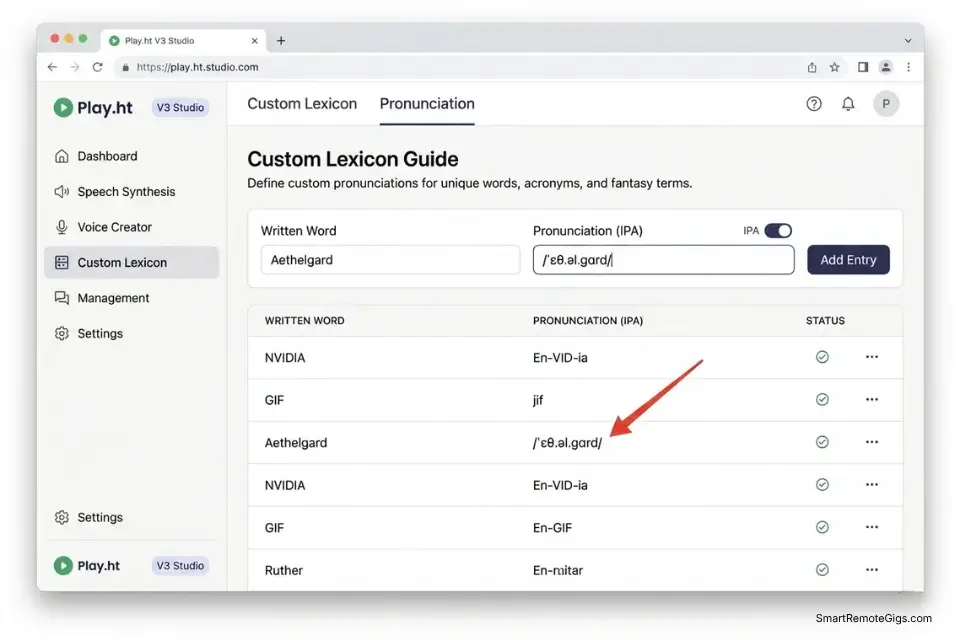This screenshot has width=960, height=640.
Task: Click the help question mark icon
Action: [x=814, y=104]
